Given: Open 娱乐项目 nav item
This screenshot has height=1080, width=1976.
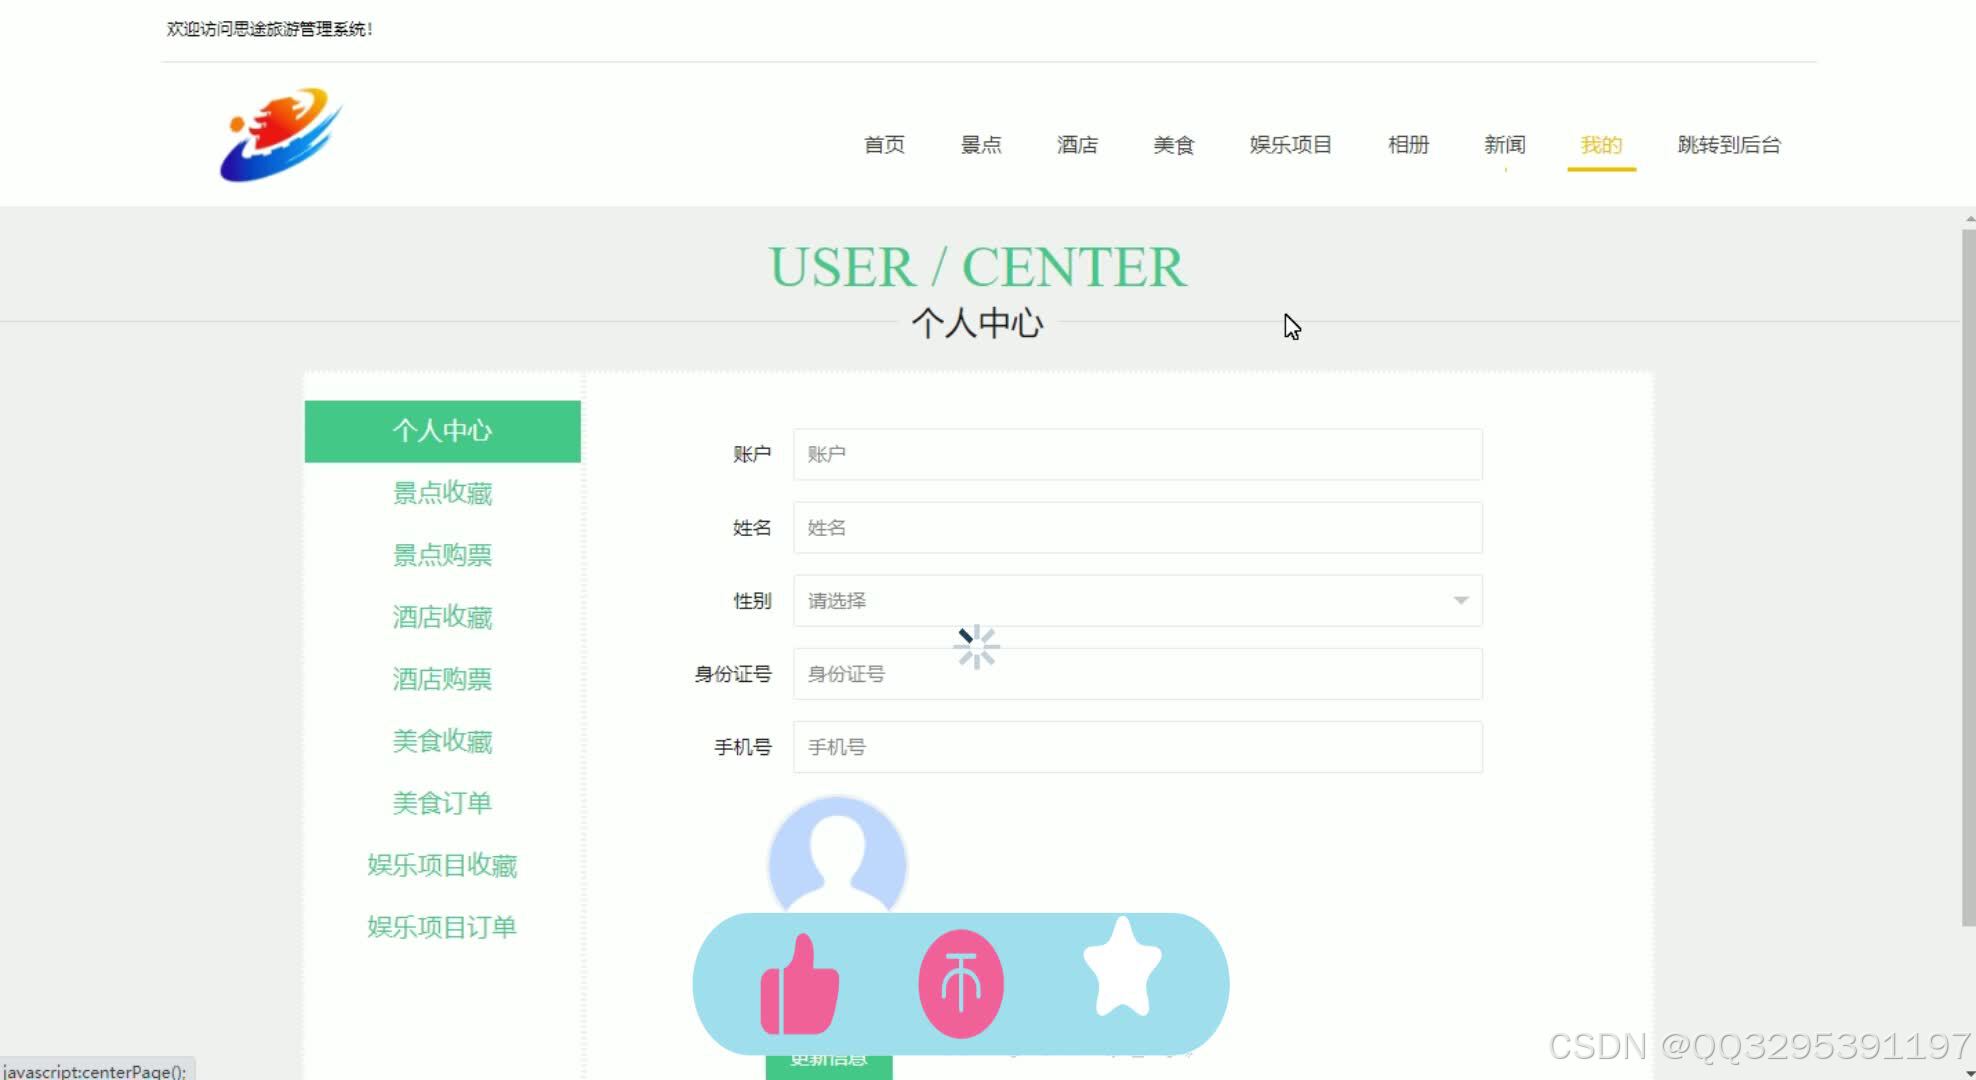Looking at the screenshot, I should 1291,145.
